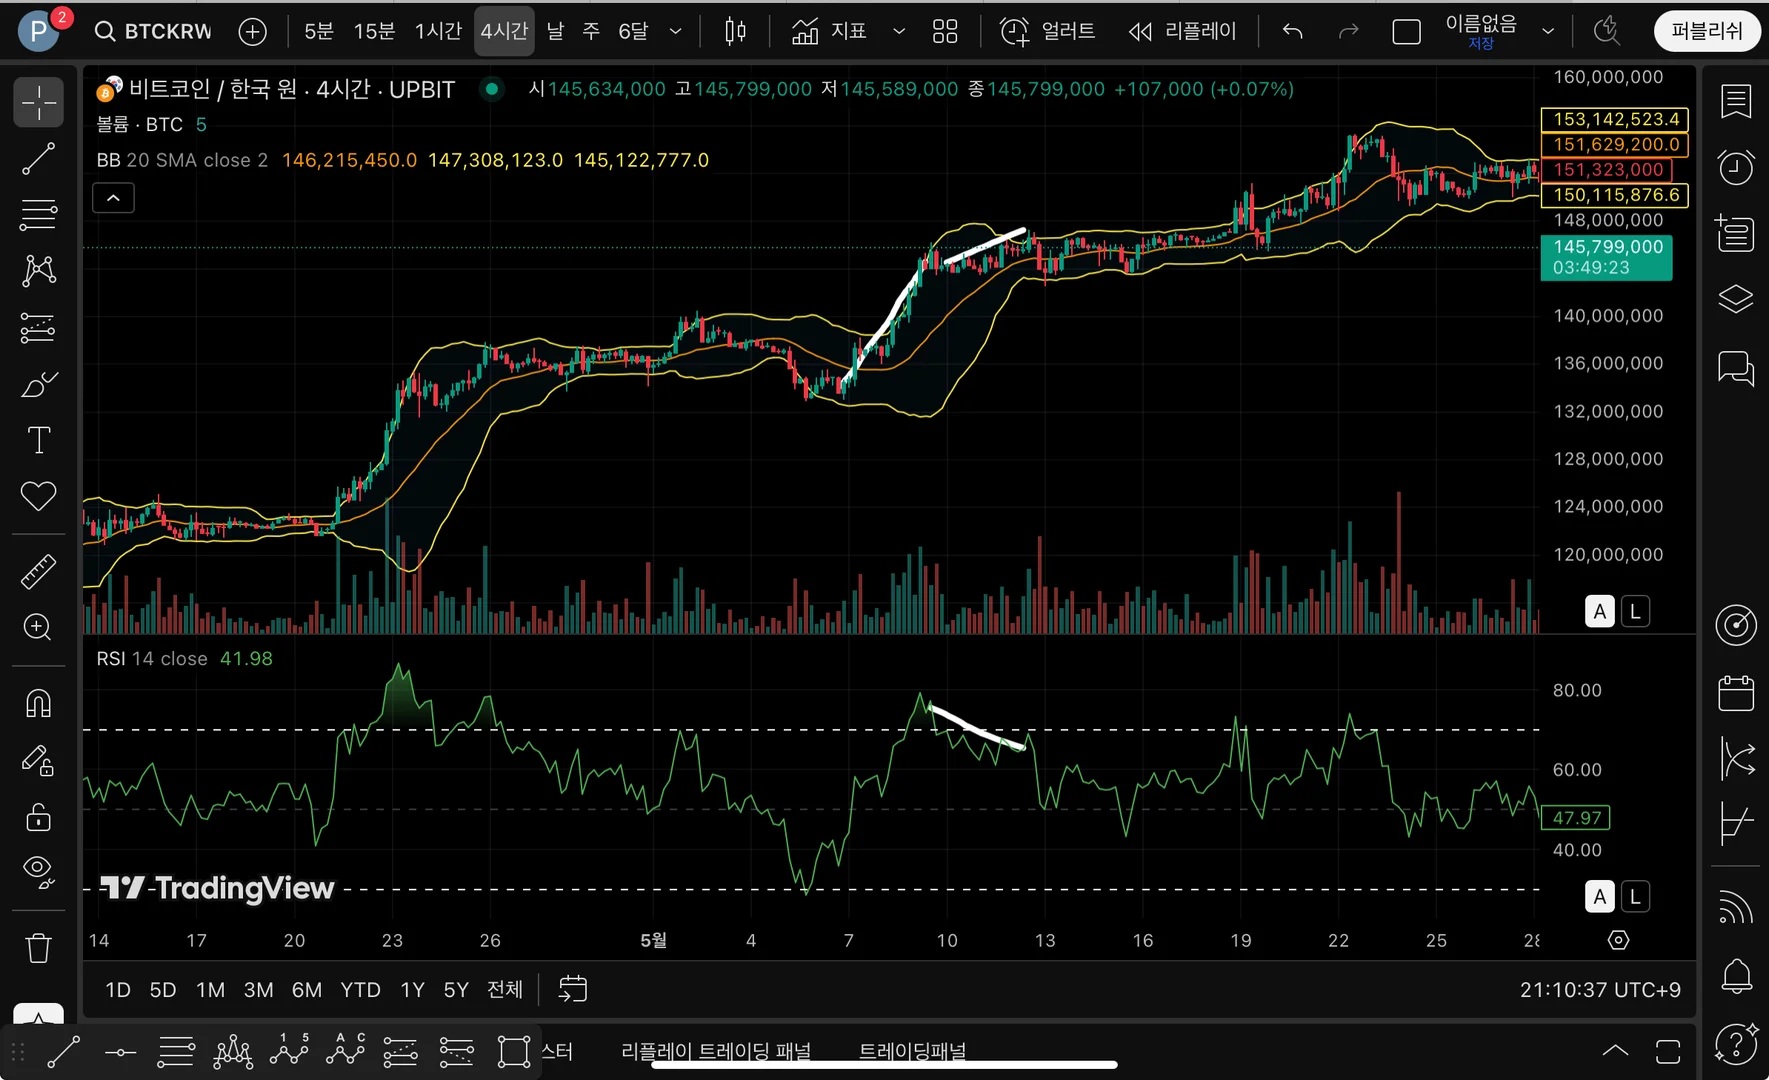The width and height of the screenshot is (1769, 1080).
Task: Click the 퍼블리쉬 publish button
Action: pyautogui.click(x=1706, y=32)
